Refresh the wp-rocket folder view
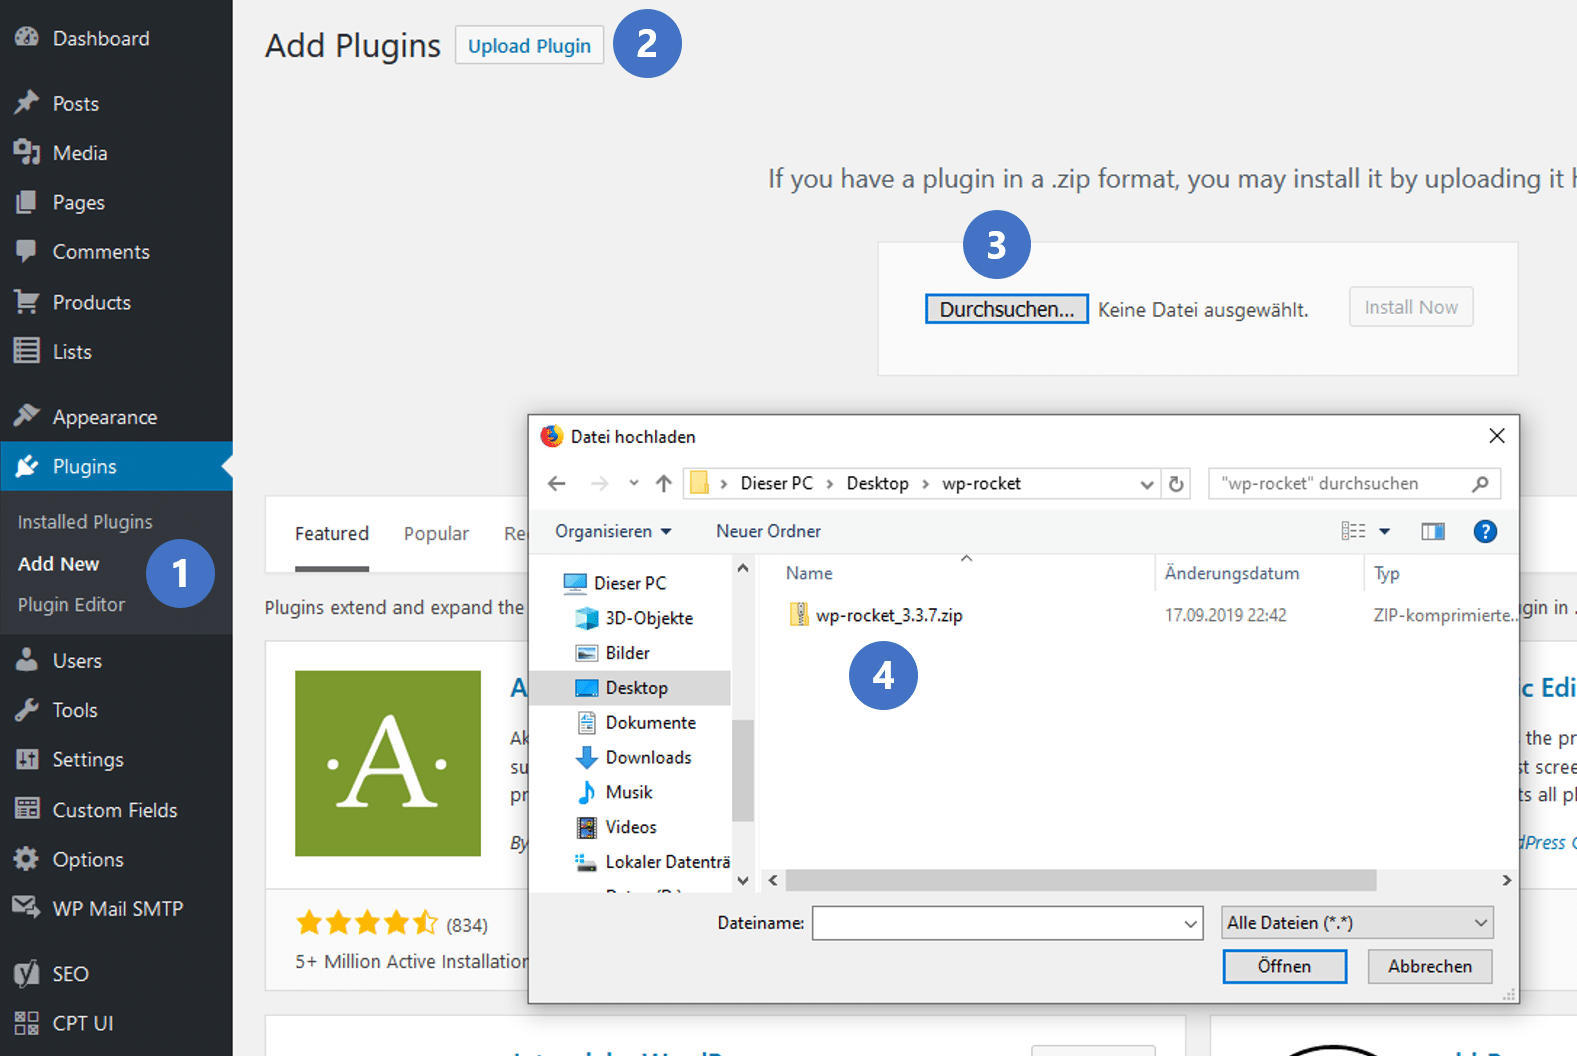This screenshot has height=1056, width=1577. [1177, 484]
